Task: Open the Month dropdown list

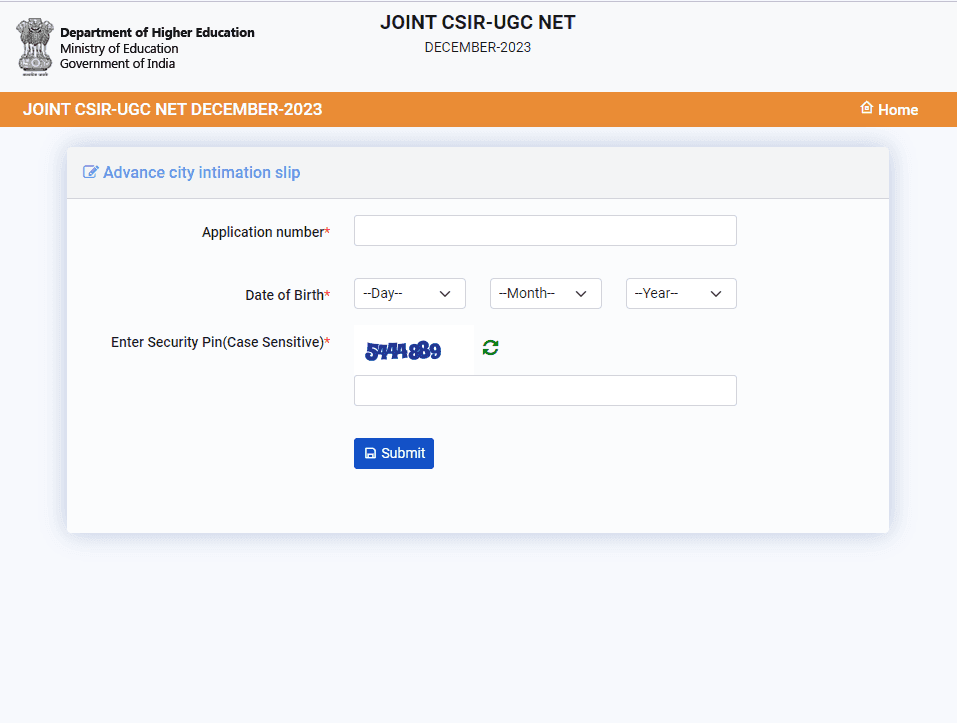Action: [x=545, y=293]
